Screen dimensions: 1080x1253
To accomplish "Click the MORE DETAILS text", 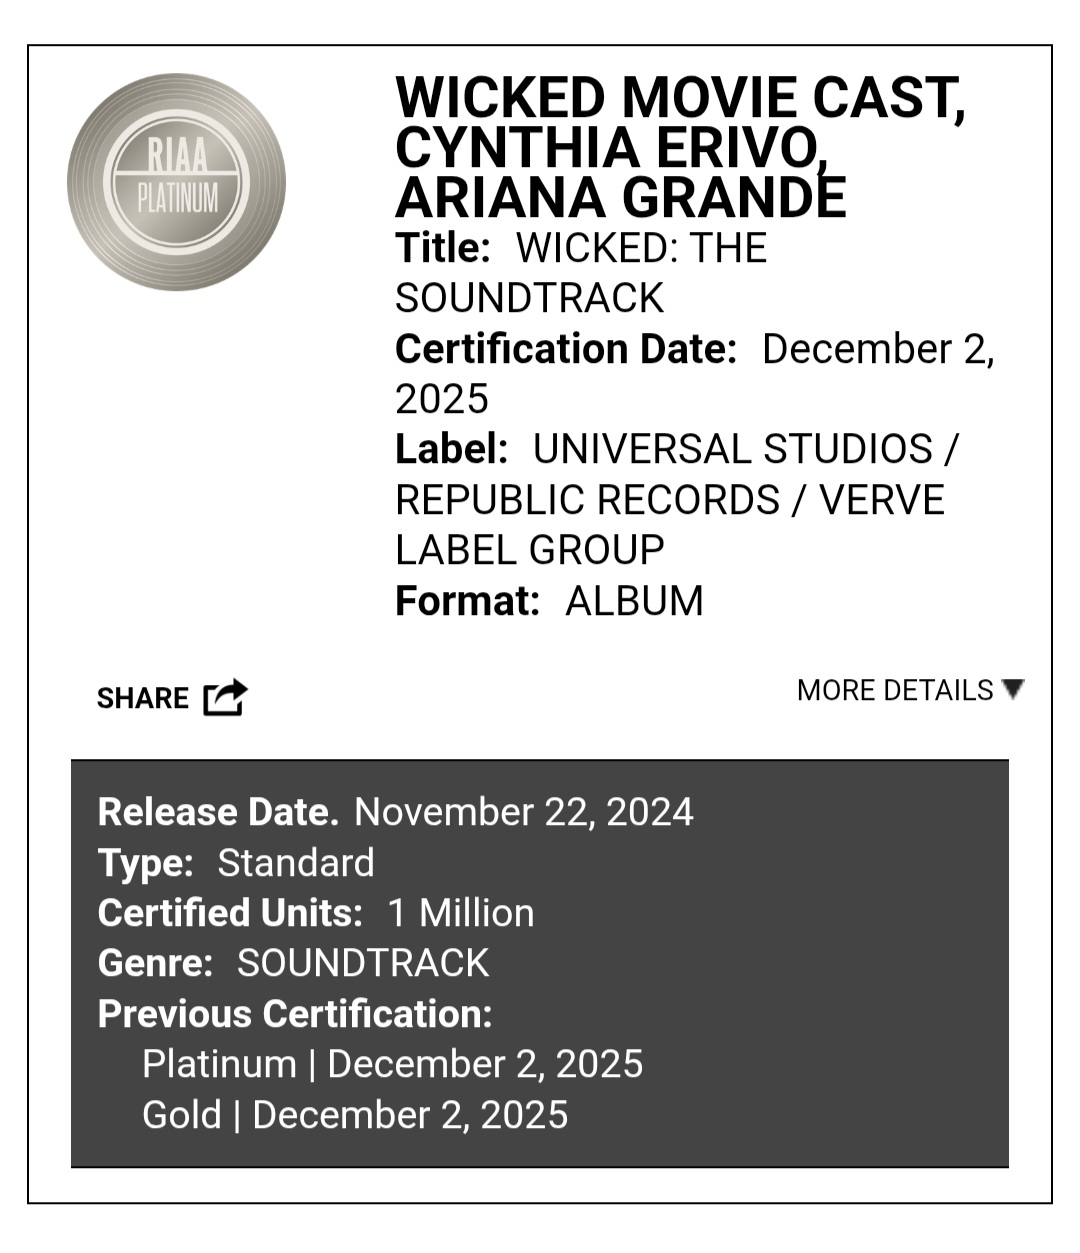I will pyautogui.click(x=895, y=691).
